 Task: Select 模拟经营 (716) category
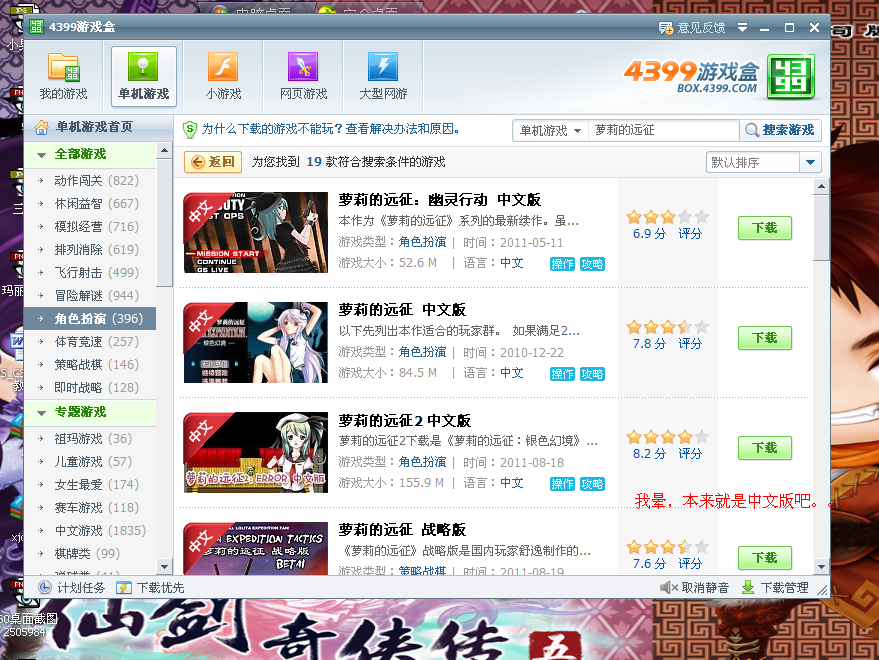click(90, 227)
